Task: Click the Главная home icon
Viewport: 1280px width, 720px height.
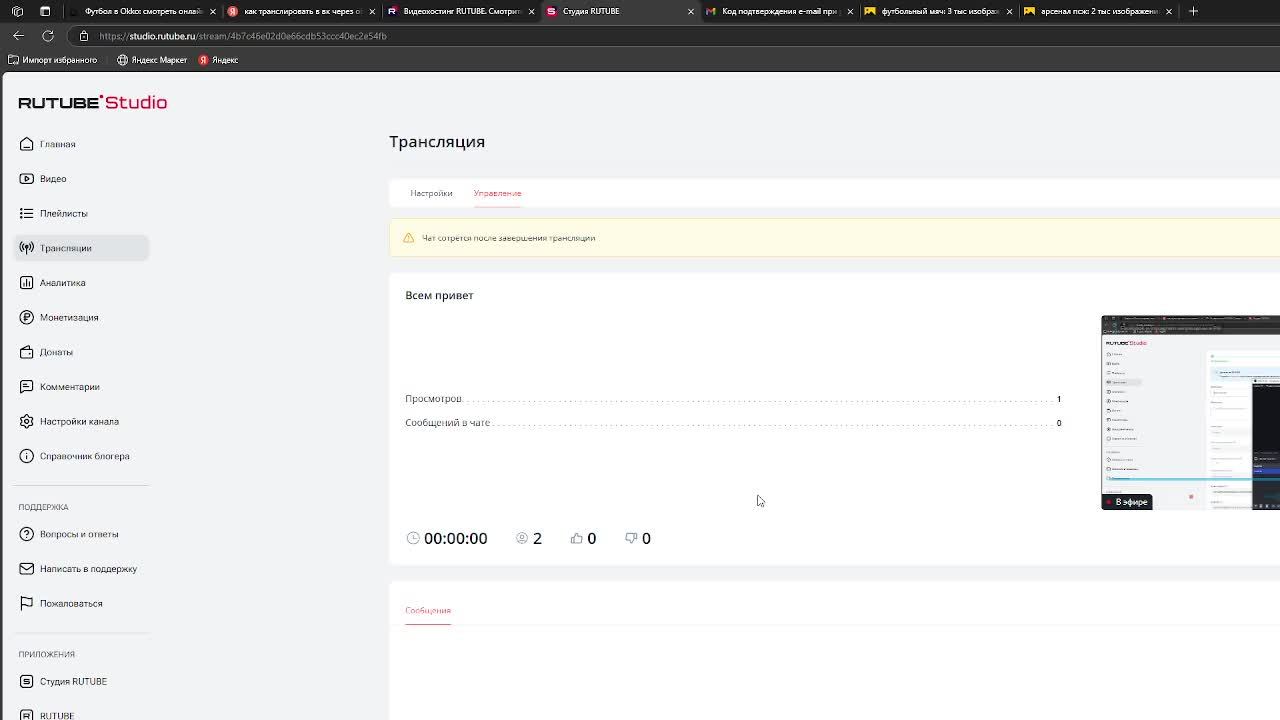Action: [27, 144]
